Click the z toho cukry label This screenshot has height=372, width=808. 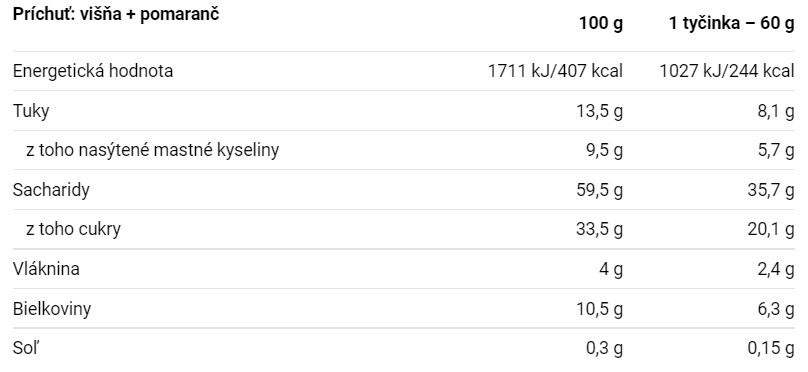pyautogui.click(x=73, y=229)
